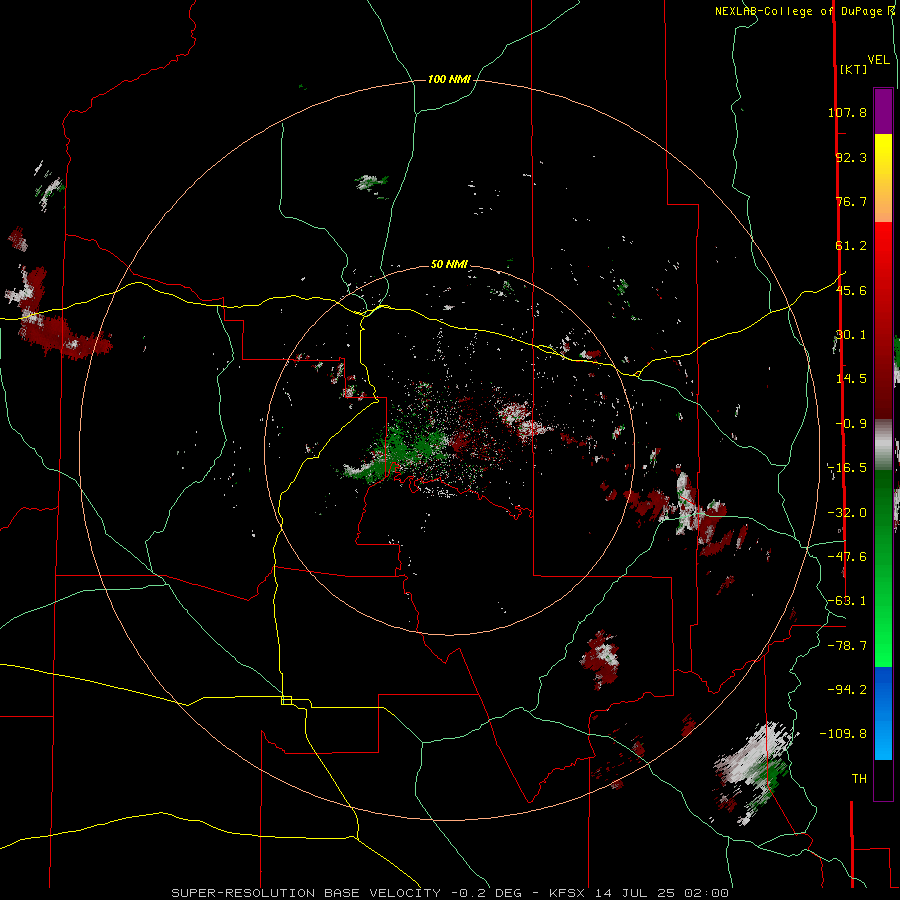The image size is (900, 900).
Task: Click the 45.6 velocity scale value
Action: click(x=851, y=290)
